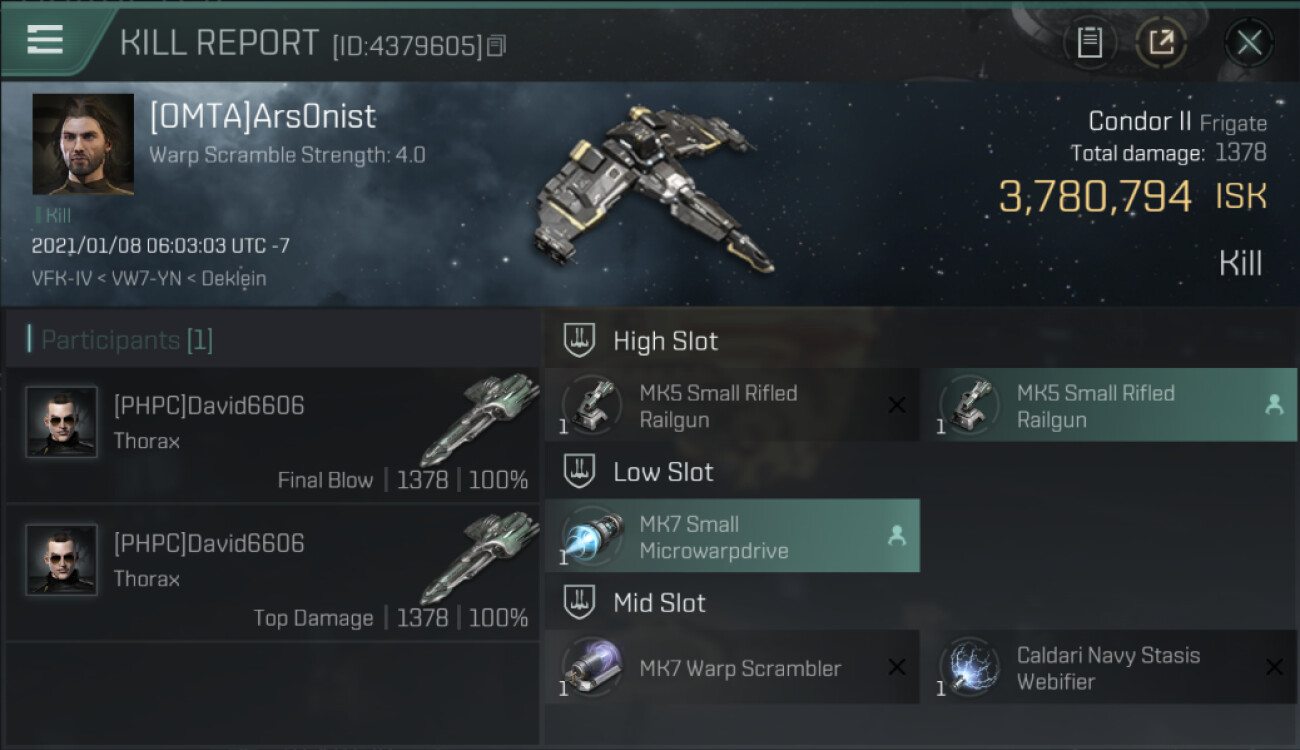Select the Participants [1] tab
Image resolution: width=1300 pixels, height=750 pixels.
click(120, 340)
